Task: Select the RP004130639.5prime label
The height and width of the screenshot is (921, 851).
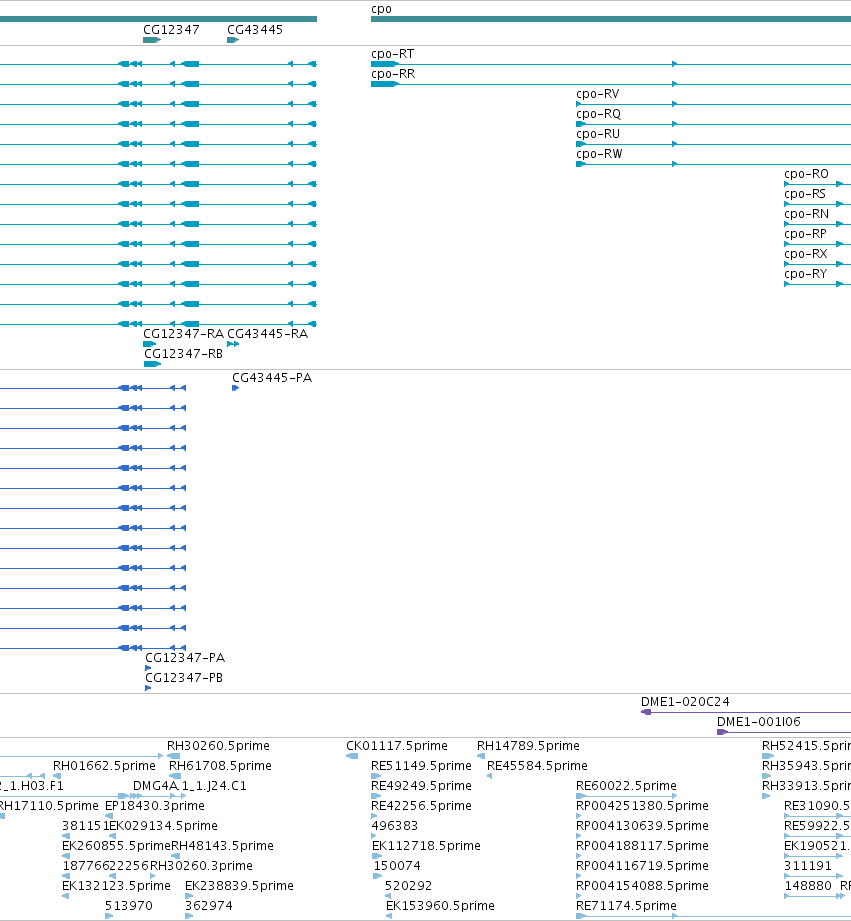Action: click(x=642, y=826)
